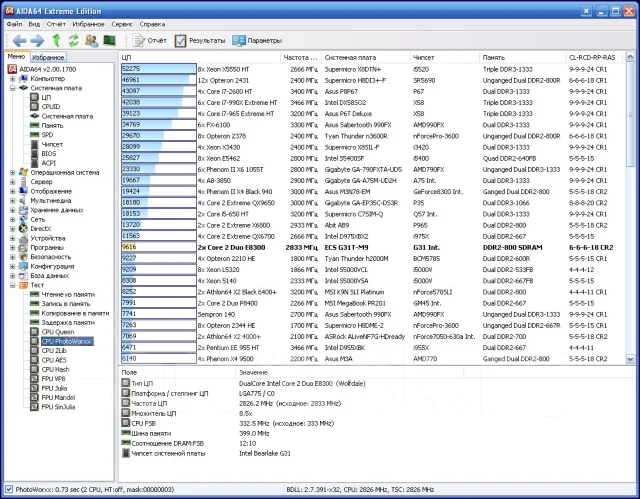Click the green Refresh icon
The height and width of the screenshot is (499, 640).
(73, 40)
